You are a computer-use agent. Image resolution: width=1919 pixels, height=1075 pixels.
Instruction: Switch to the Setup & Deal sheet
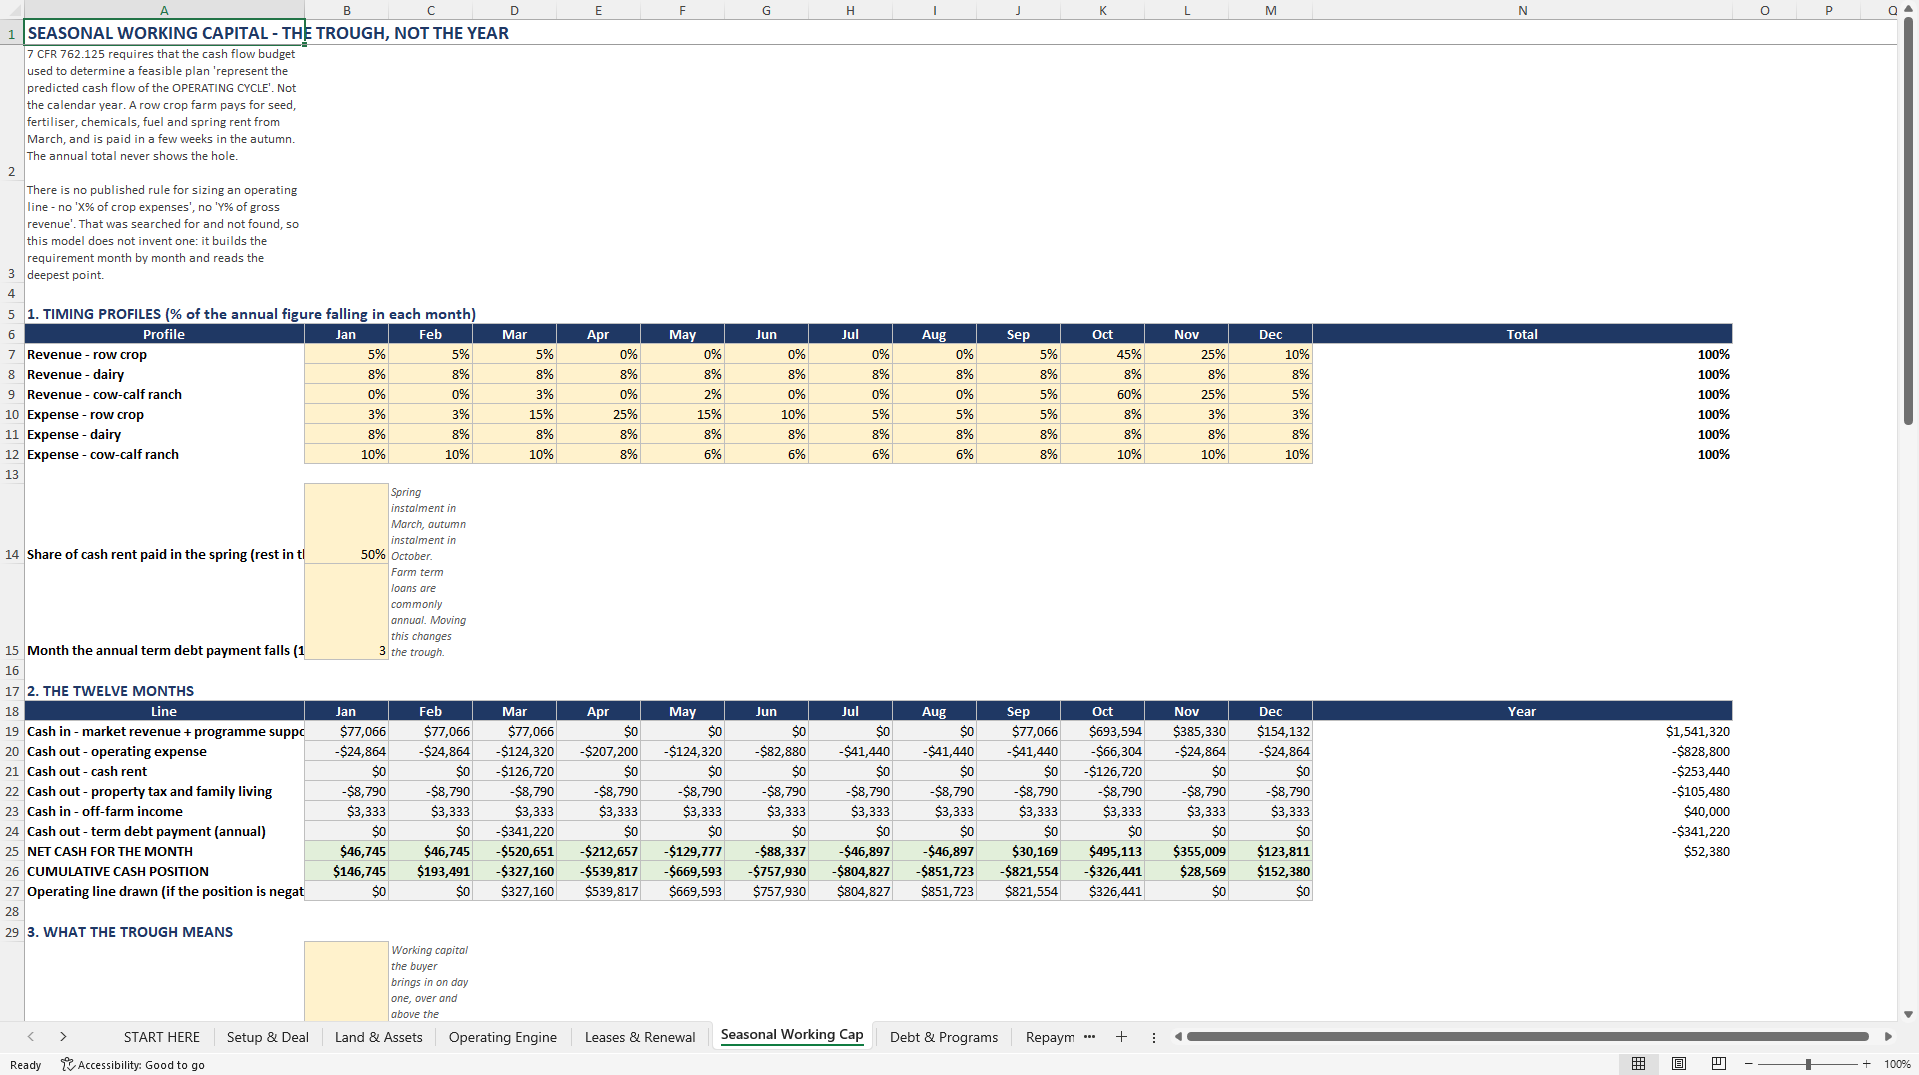(267, 1037)
